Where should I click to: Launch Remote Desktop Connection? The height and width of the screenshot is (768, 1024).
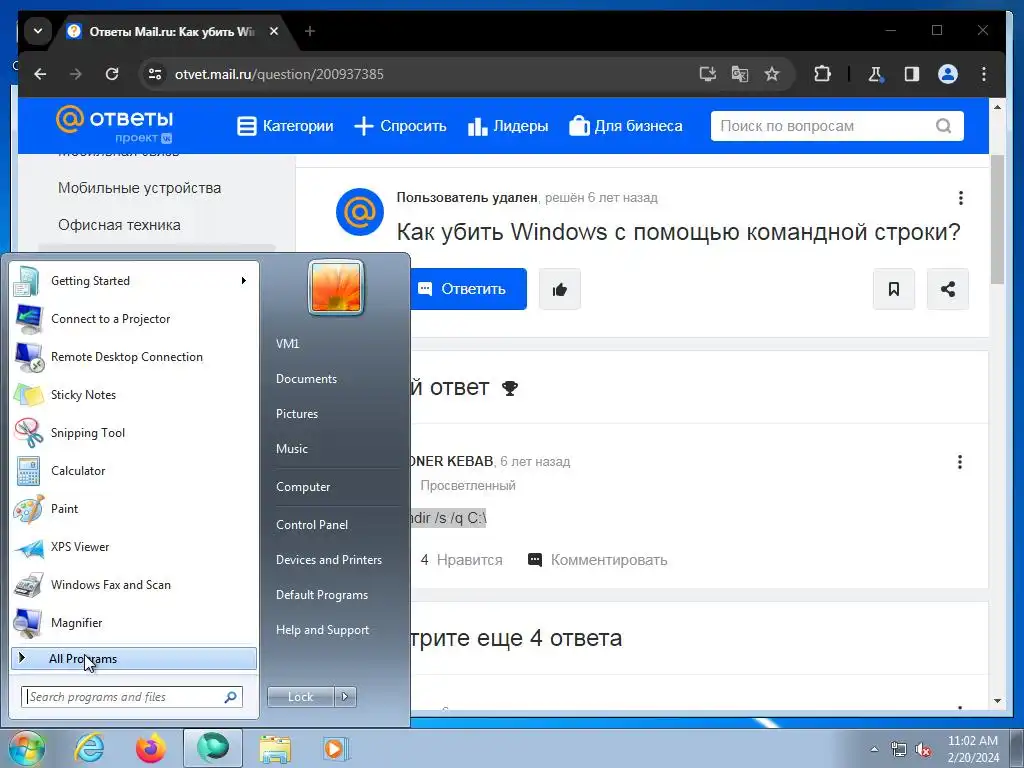pos(134,357)
